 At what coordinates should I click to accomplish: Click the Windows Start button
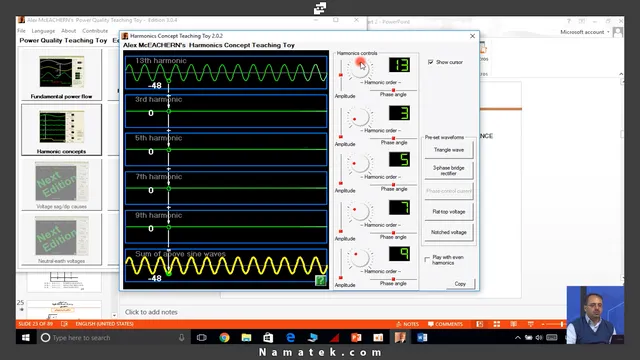coord(26,338)
